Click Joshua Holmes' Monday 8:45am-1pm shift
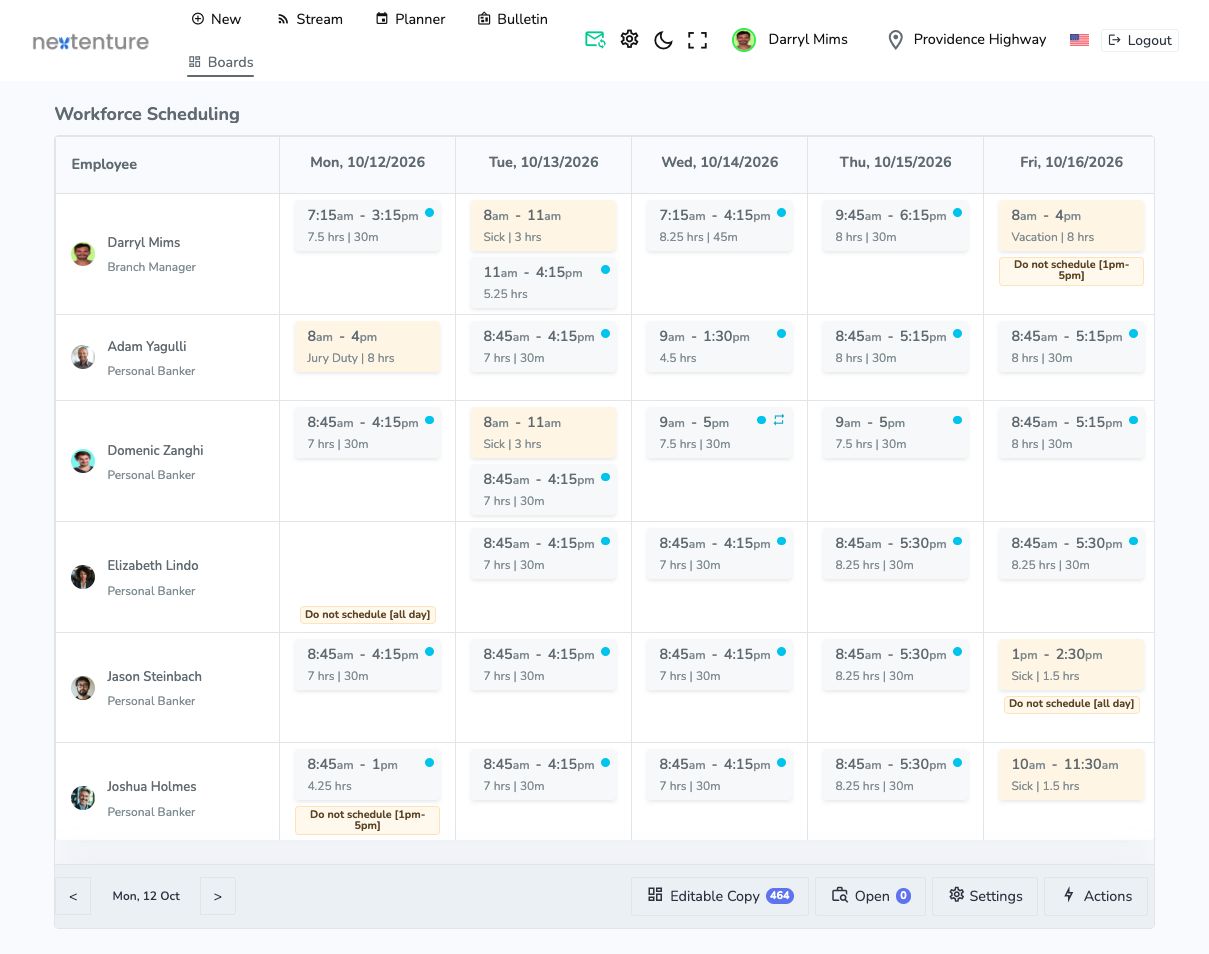The height and width of the screenshot is (954, 1209). [367, 775]
